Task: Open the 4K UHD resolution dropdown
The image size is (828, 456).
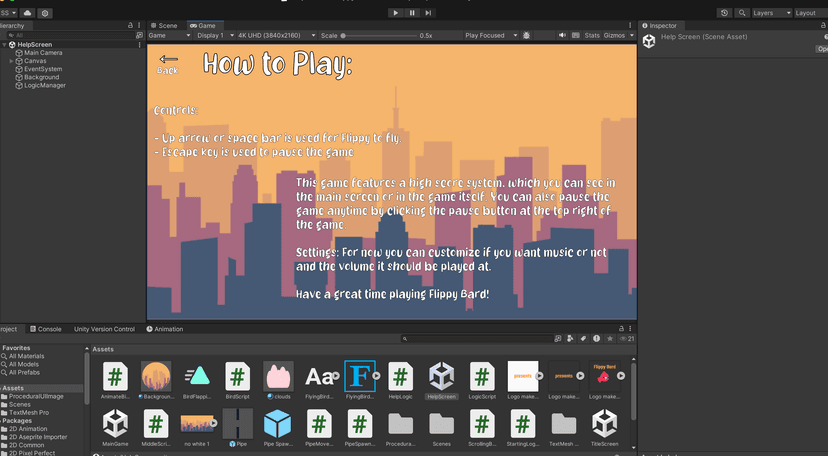Action: [x=263, y=35]
